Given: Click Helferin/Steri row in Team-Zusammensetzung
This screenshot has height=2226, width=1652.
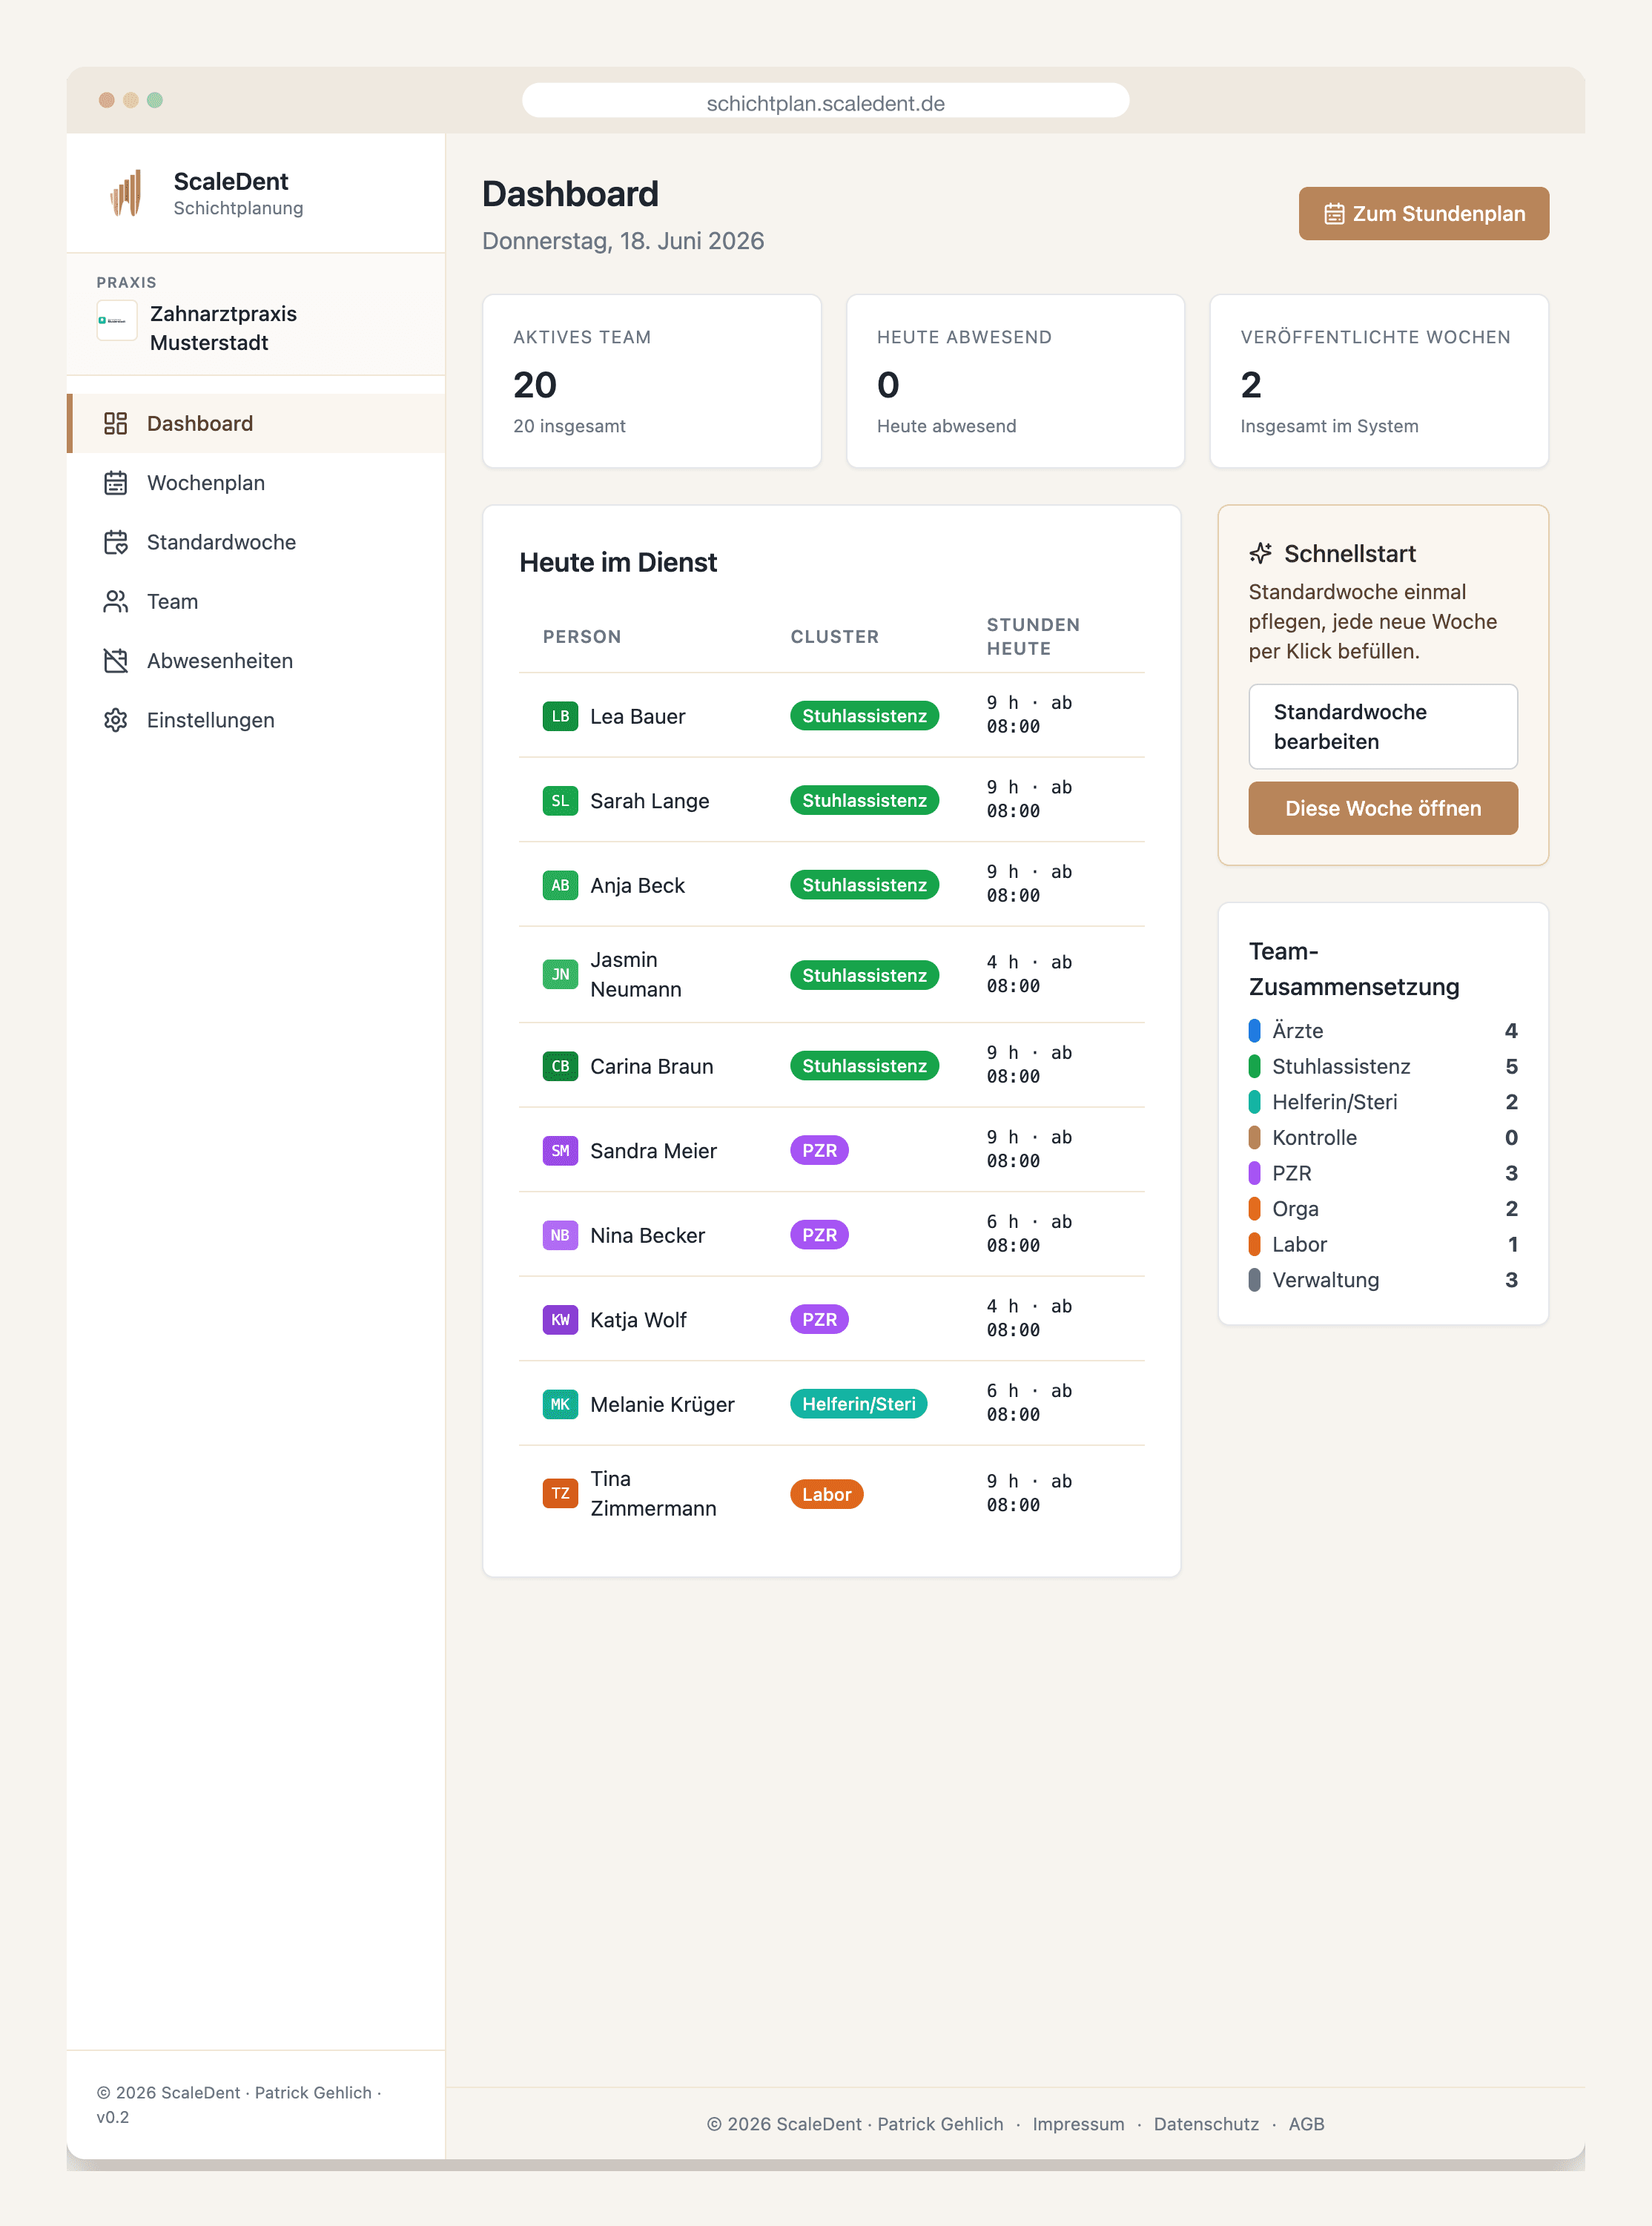Looking at the screenshot, I should pos(1383,1102).
